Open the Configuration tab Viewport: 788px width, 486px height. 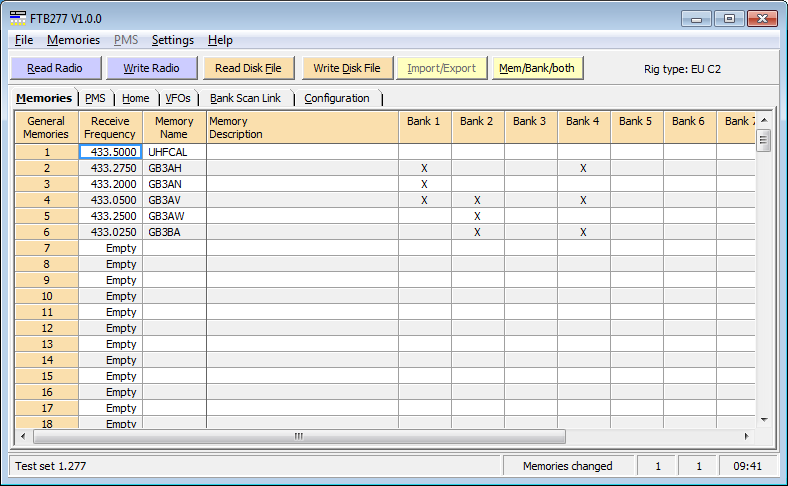click(337, 98)
